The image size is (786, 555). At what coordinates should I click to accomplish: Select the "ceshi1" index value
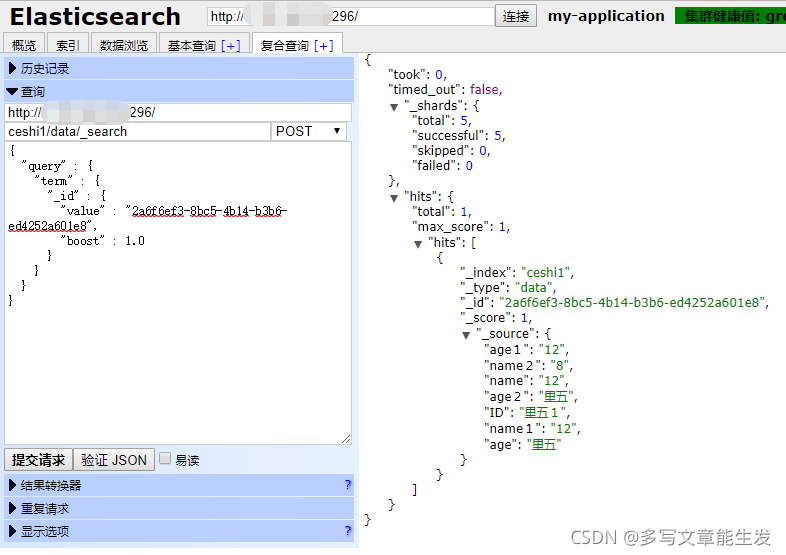click(546, 272)
